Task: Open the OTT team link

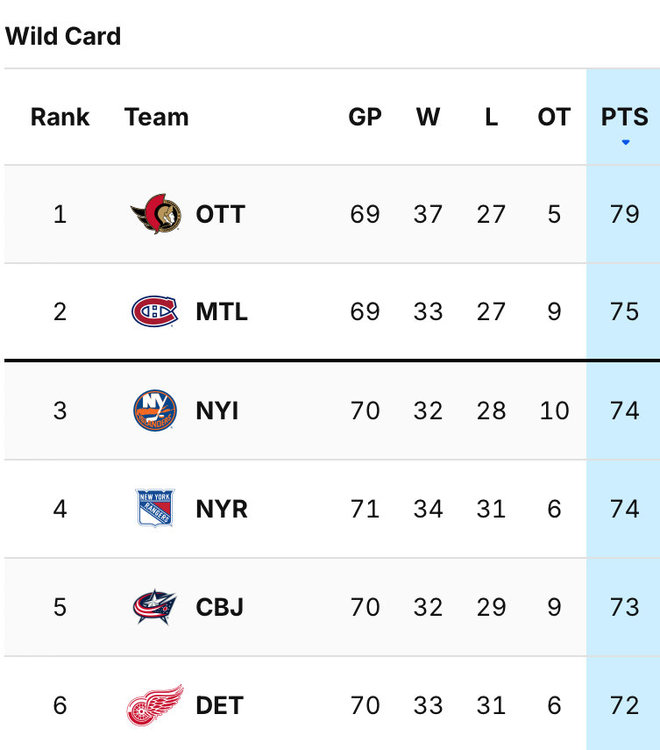Action: 220,214
